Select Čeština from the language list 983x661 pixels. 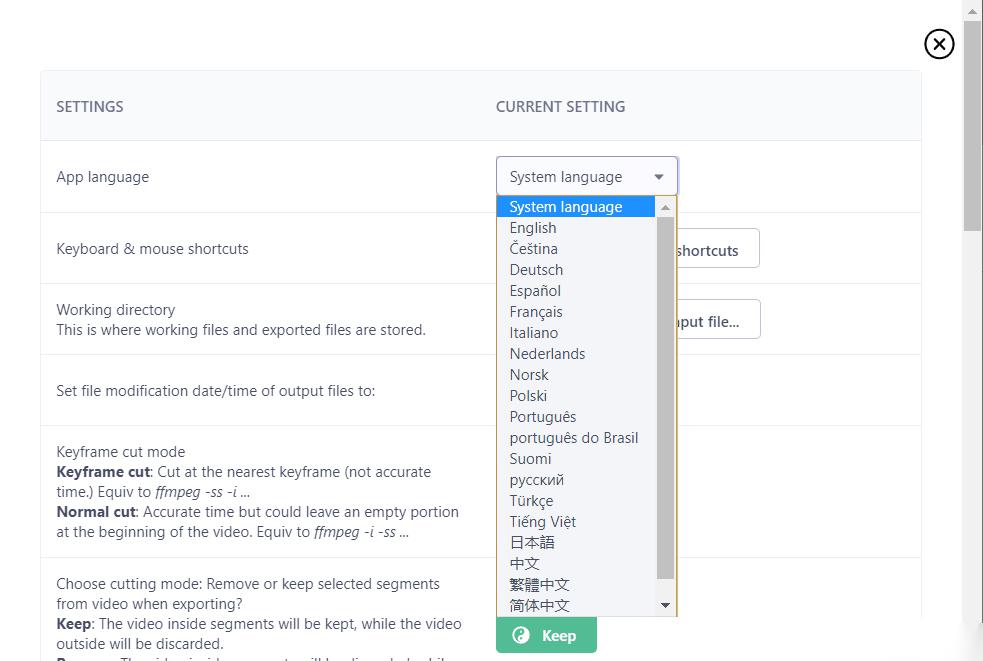[576, 248]
